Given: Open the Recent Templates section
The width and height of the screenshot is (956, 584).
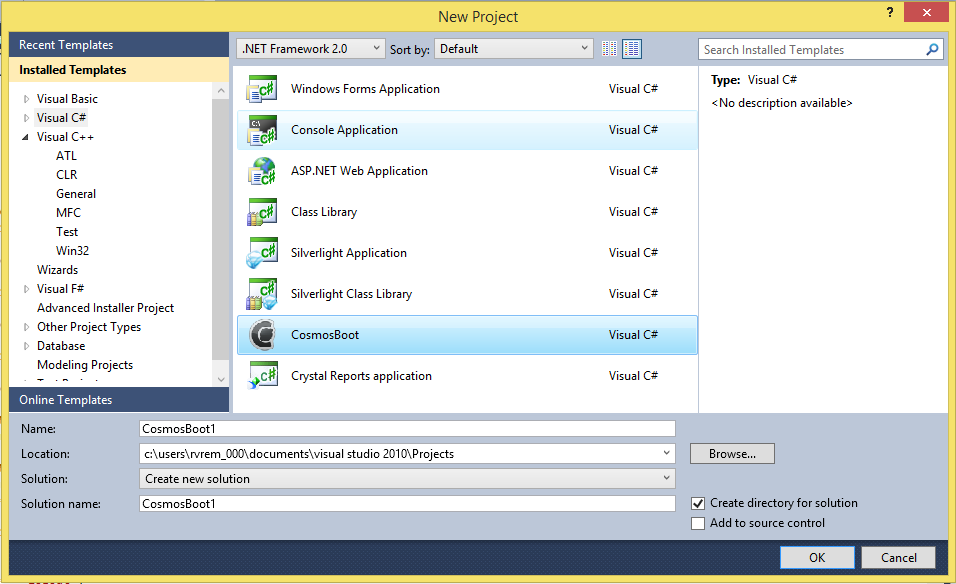Looking at the screenshot, I should pos(119,45).
